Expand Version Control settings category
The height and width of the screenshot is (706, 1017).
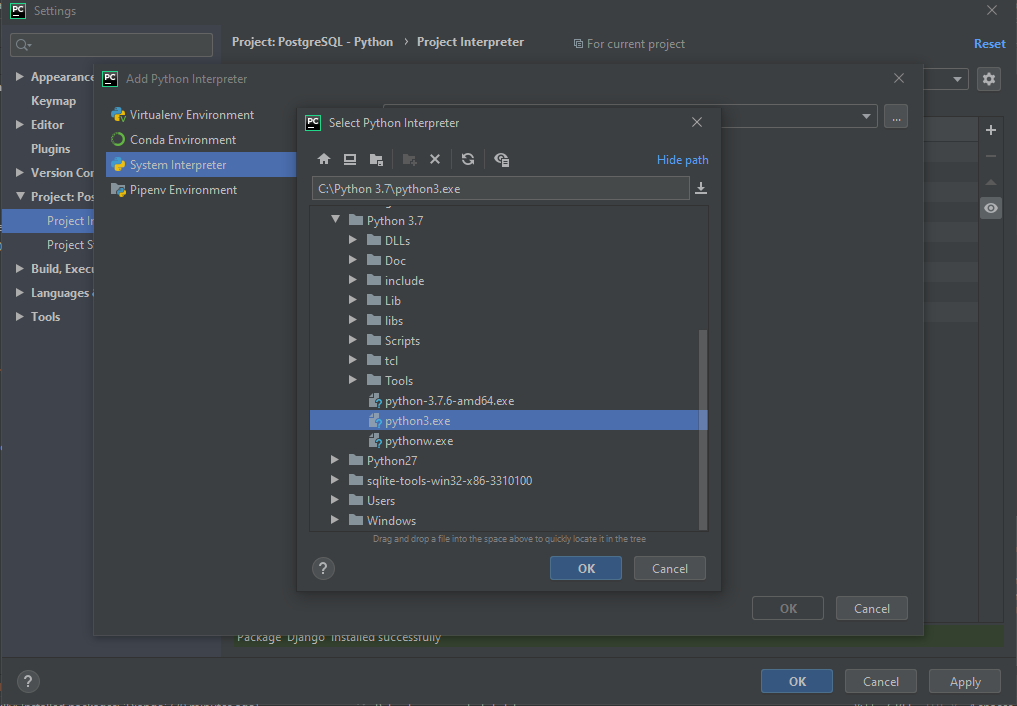pos(19,172)
